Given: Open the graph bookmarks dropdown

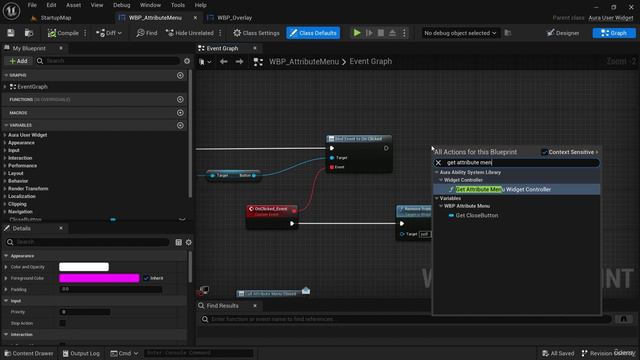Looking at the screenshot, I should click(205, 62).
